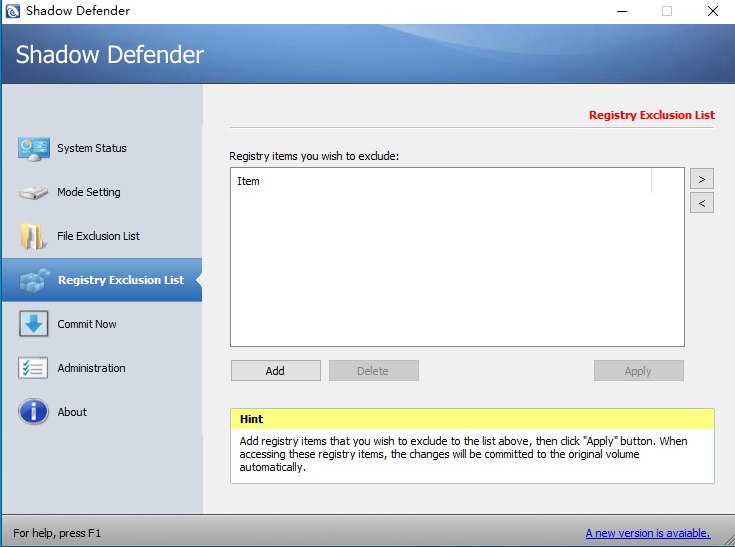This screenshot has width=735, height=547.
Task: Open the new version available link
Action: point(648,533)
